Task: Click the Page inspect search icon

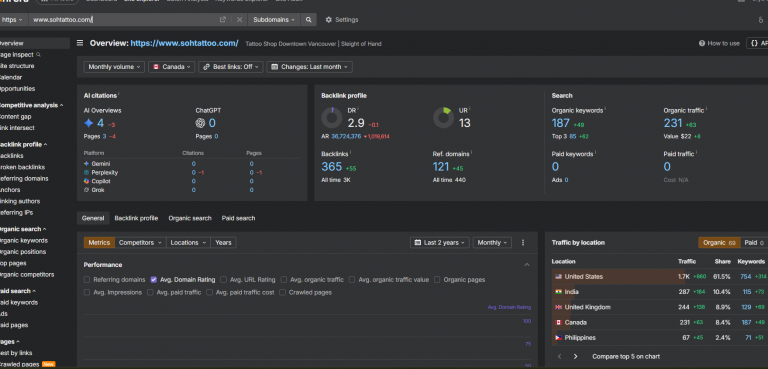Action: [39, 55]
